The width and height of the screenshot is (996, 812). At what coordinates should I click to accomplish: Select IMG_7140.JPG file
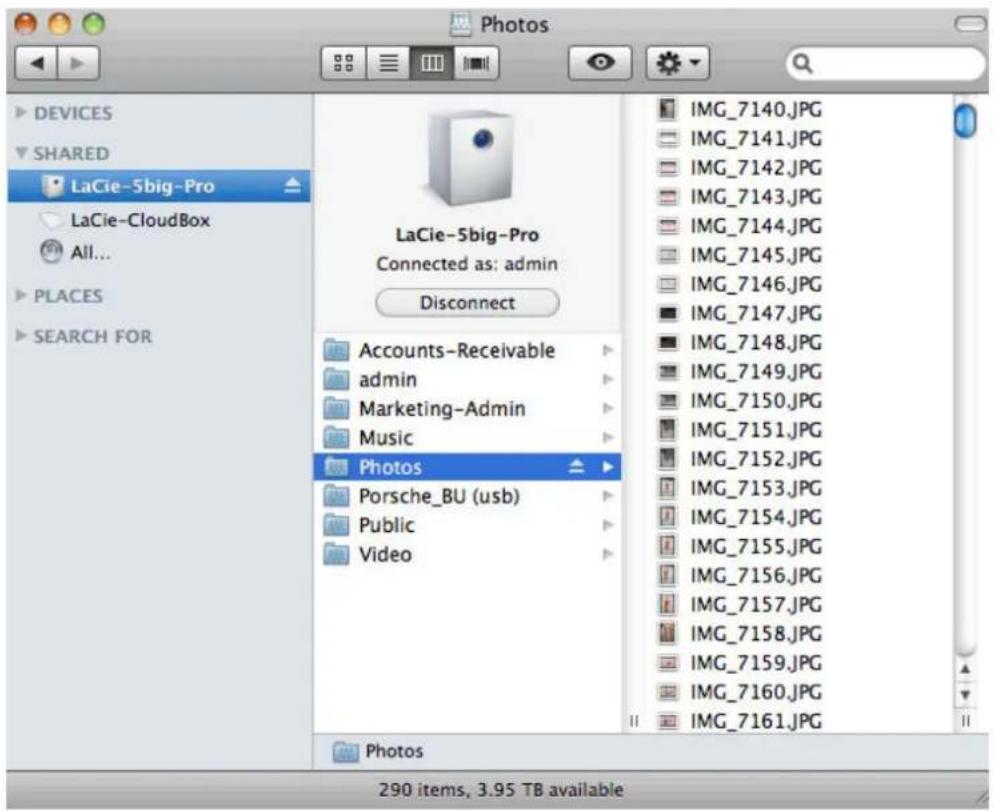[756, 109]
